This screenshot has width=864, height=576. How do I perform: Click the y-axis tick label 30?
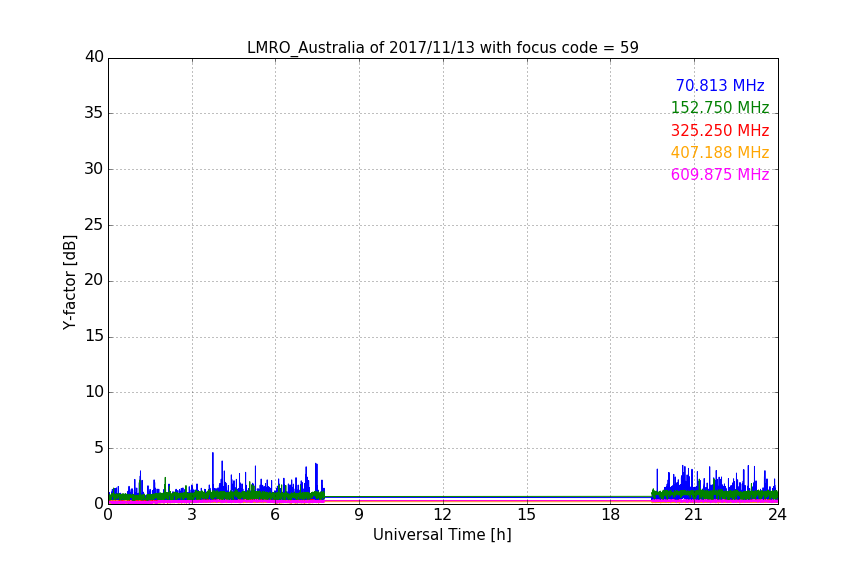[94, 169]
